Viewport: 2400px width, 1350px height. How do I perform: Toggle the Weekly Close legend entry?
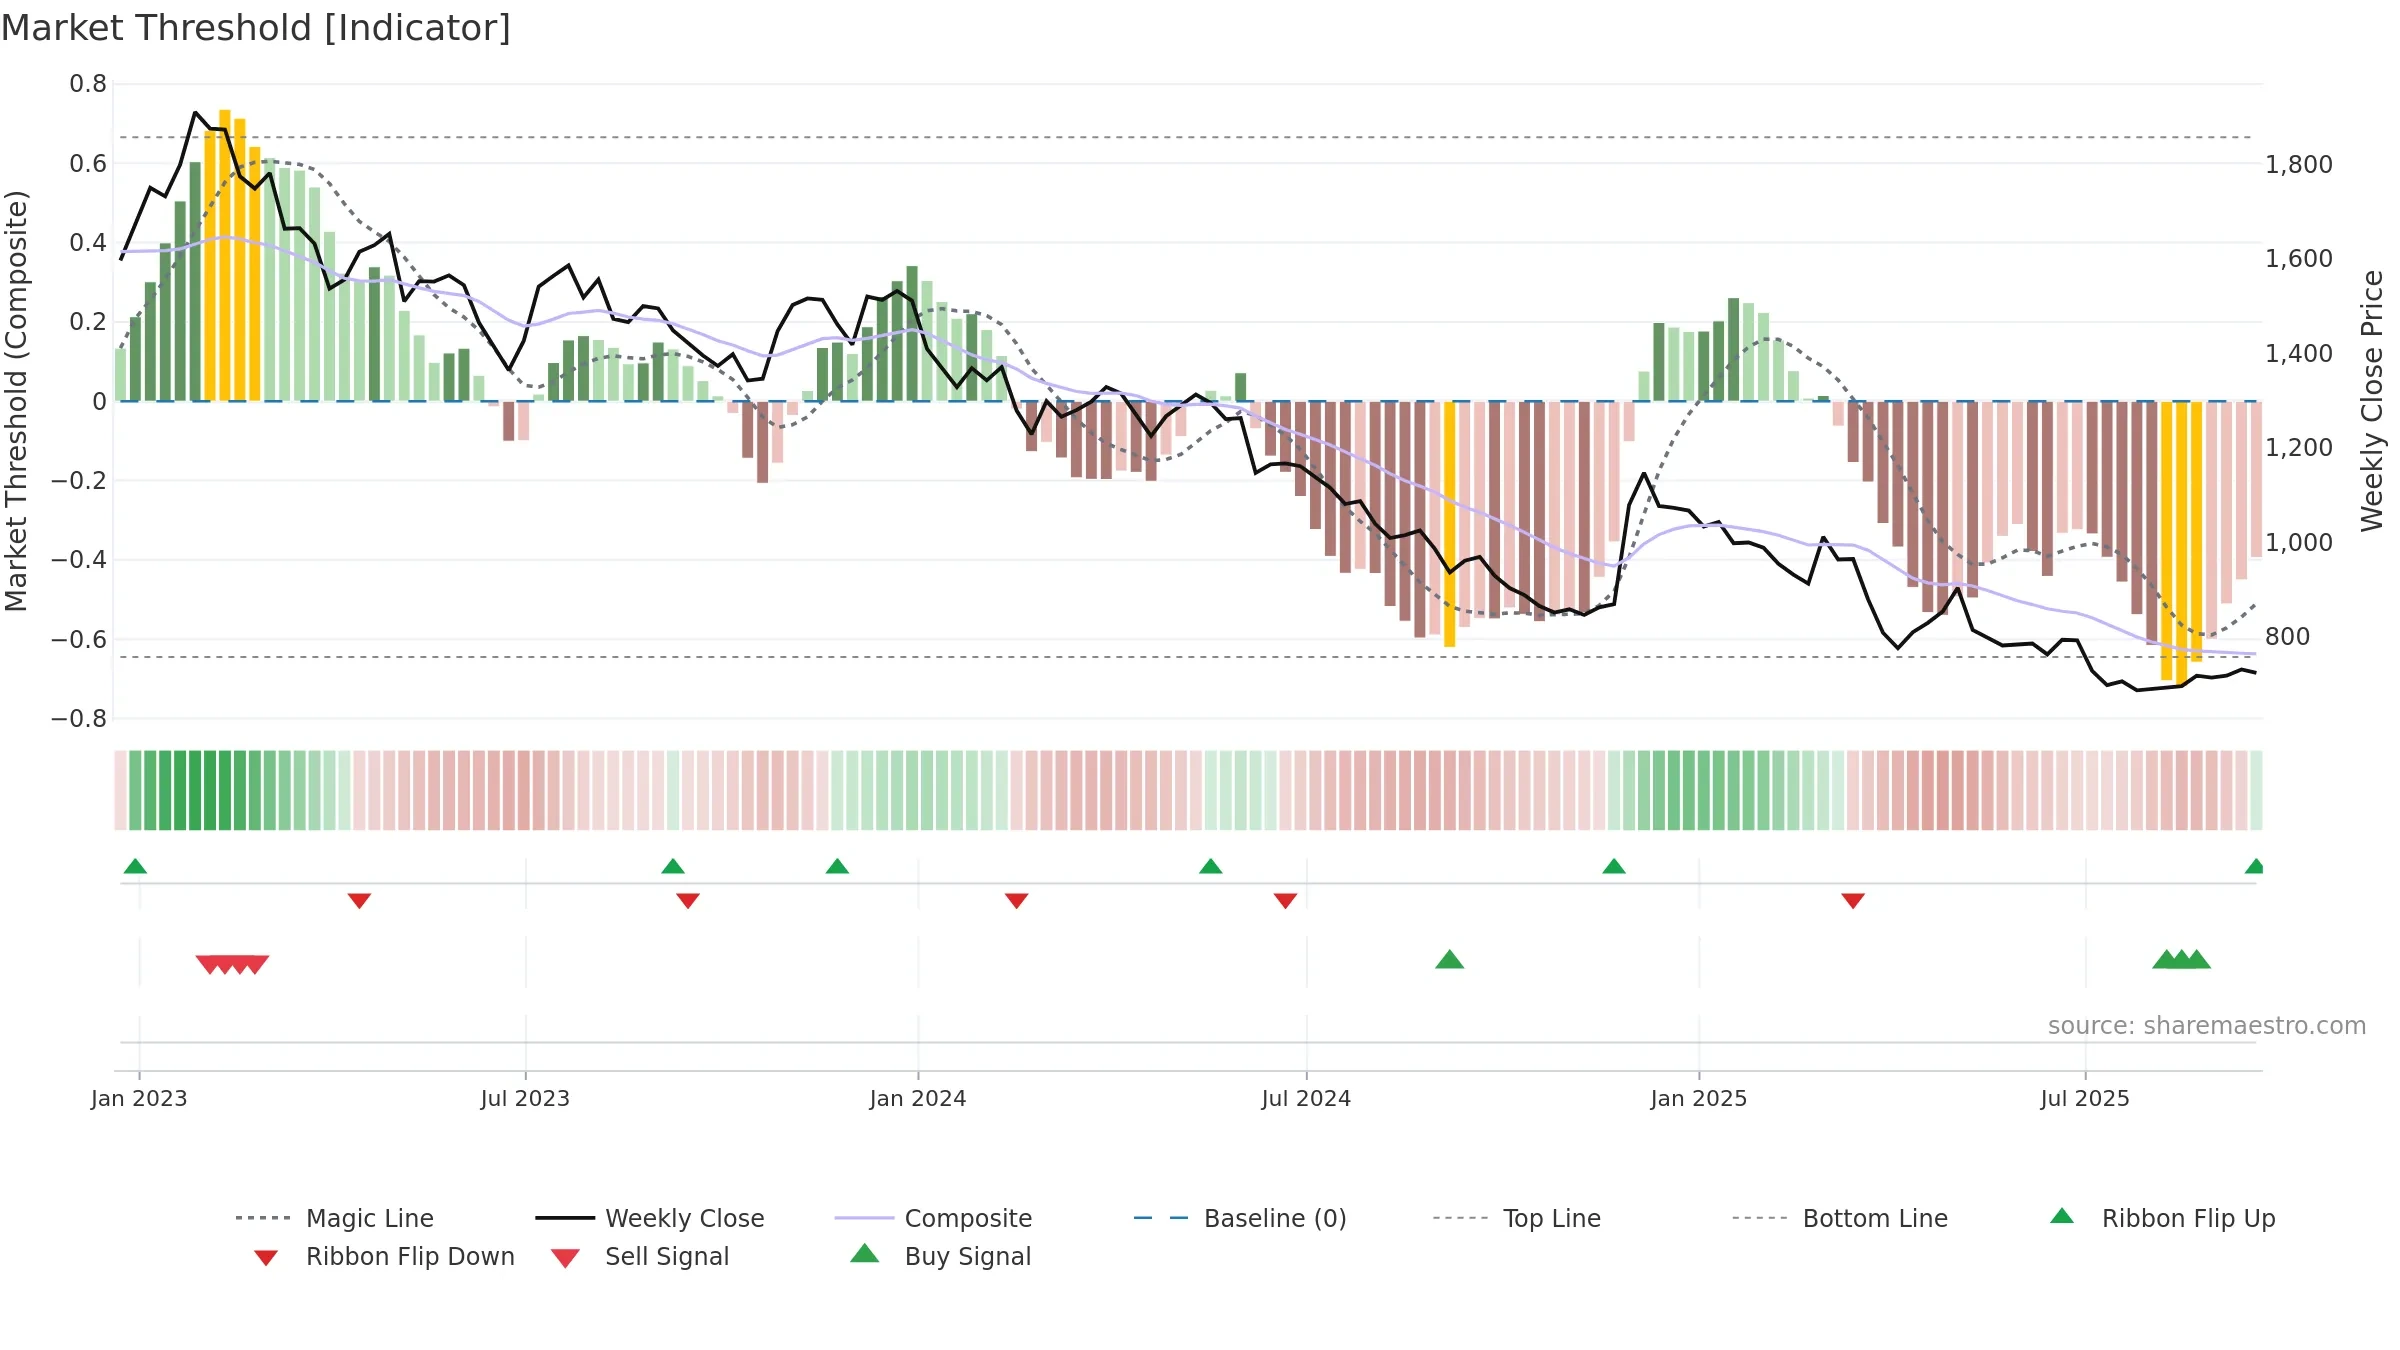point(649,1218)
